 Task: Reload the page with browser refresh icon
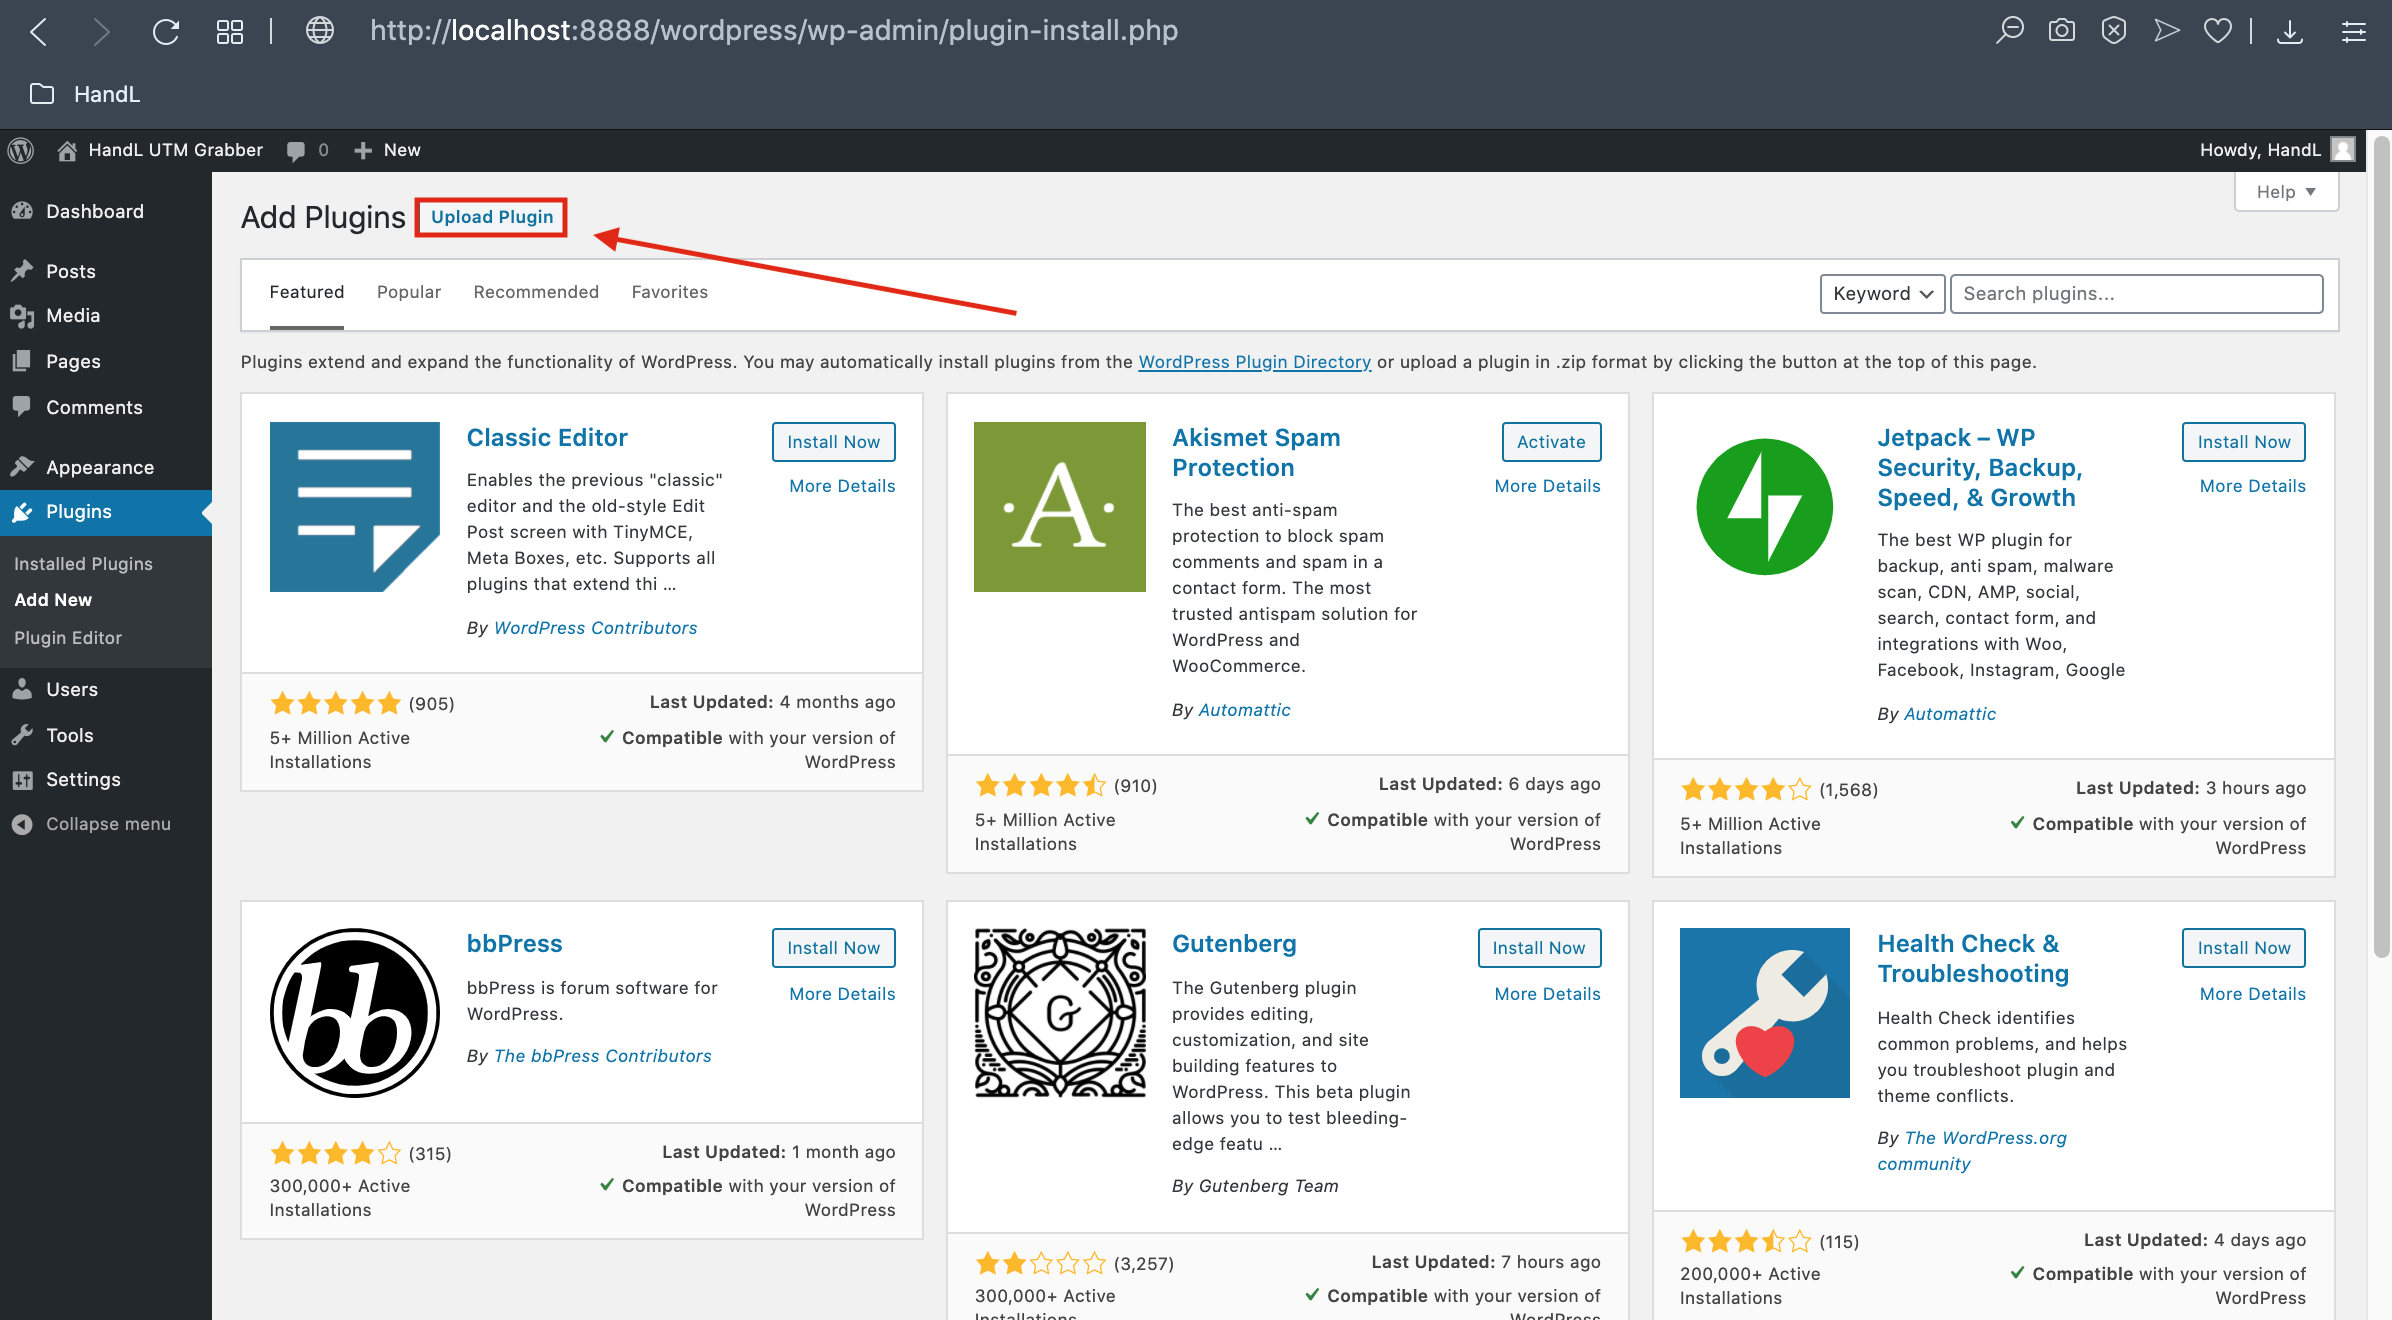(x=166, y=31)
